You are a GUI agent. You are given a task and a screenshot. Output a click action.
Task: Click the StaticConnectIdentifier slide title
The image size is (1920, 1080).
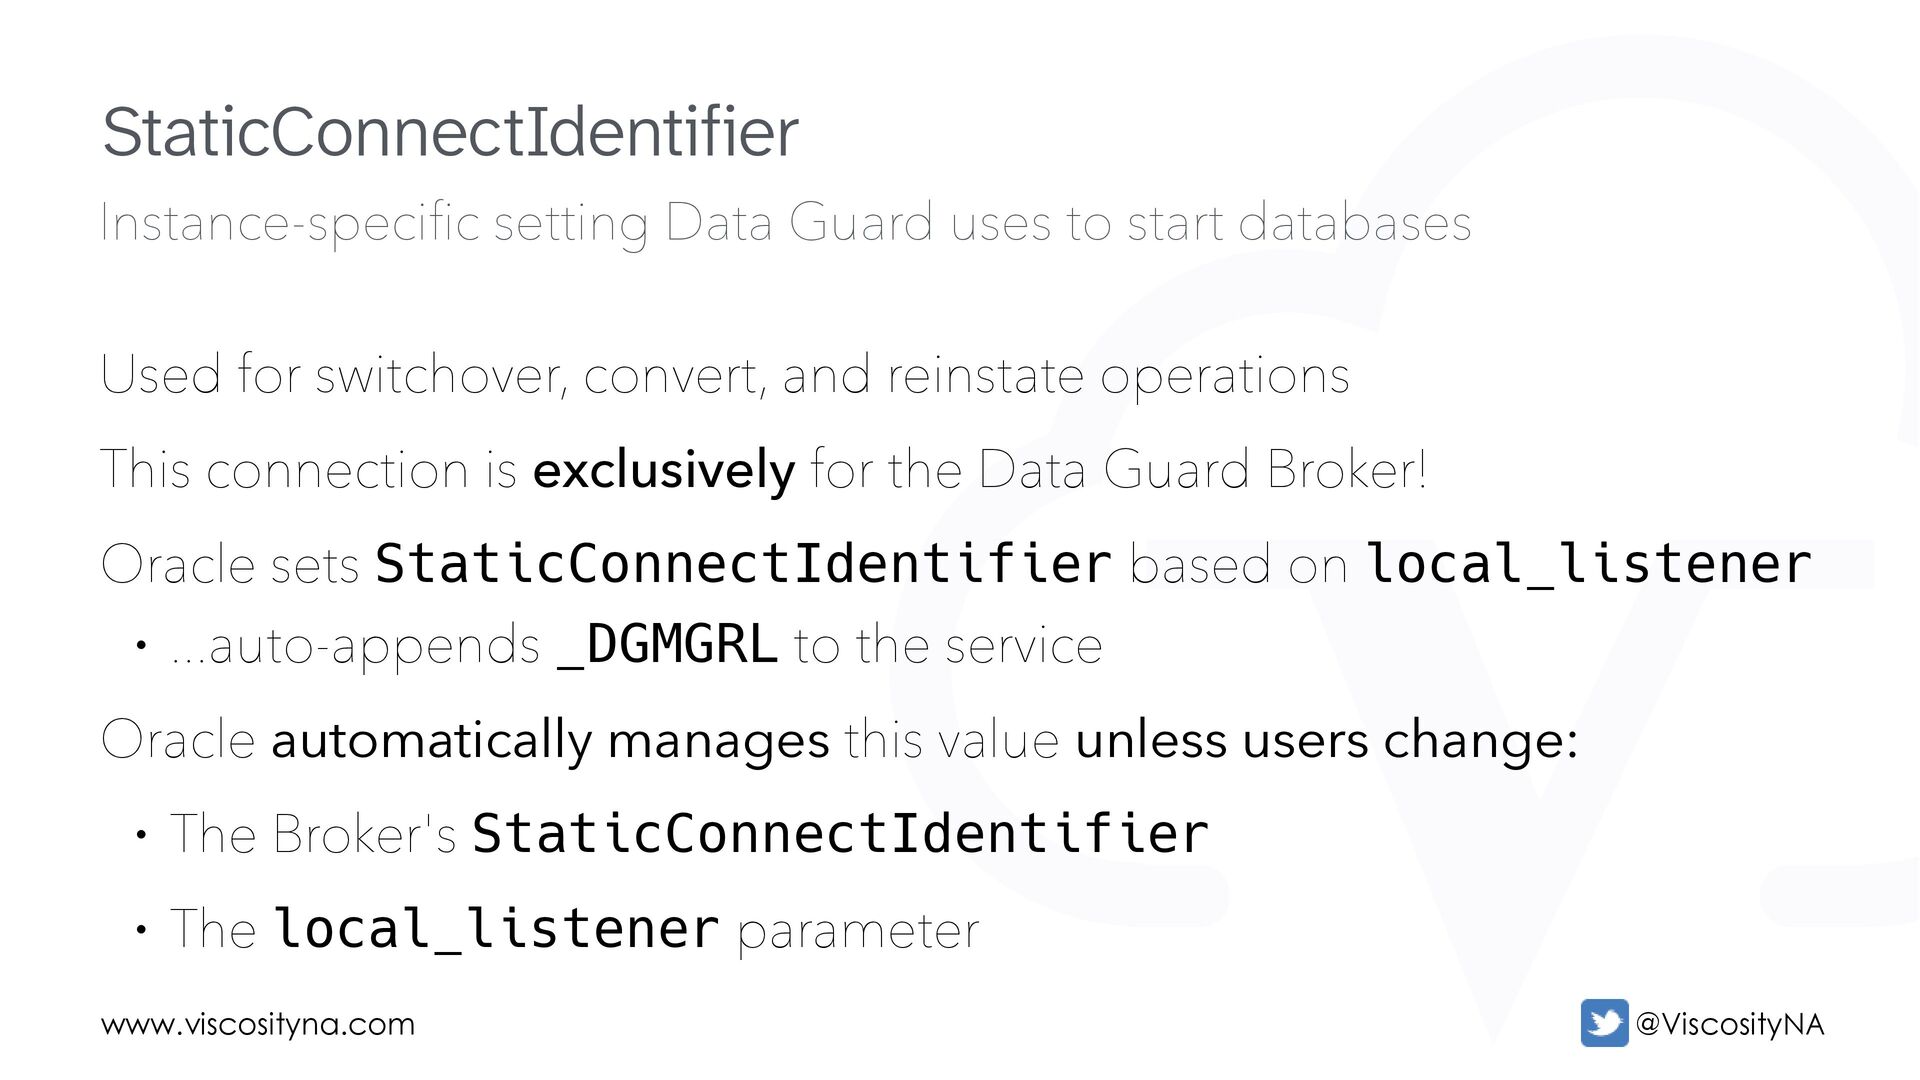[x=450, y=132]
